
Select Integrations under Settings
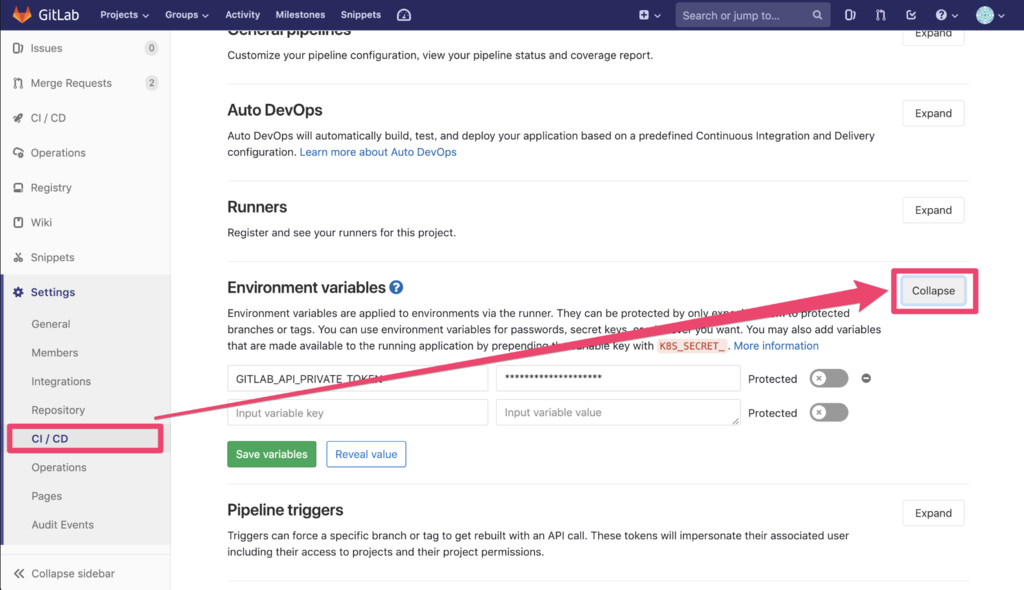click(61, 382)
